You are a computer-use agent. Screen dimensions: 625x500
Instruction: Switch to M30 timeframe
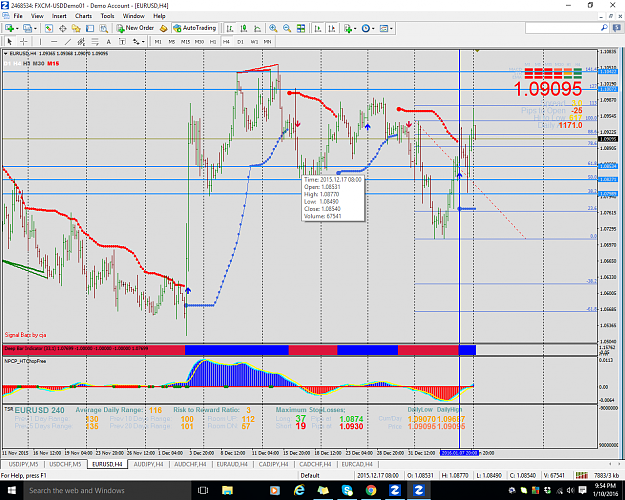[x=199, y=41]
